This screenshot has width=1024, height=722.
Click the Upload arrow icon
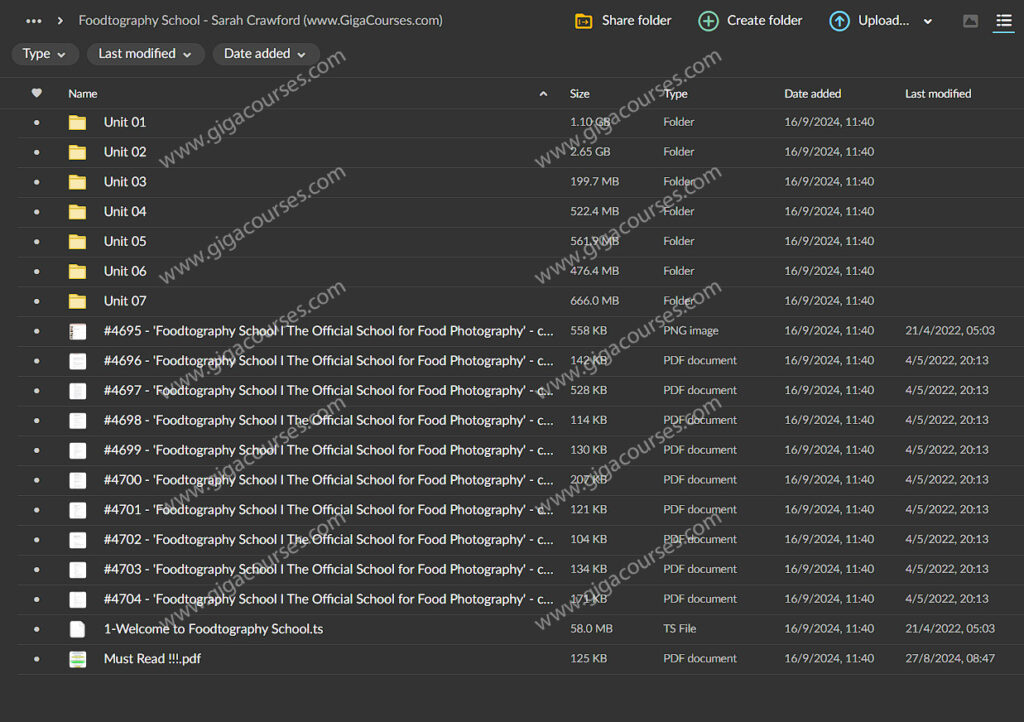[839, 21]
